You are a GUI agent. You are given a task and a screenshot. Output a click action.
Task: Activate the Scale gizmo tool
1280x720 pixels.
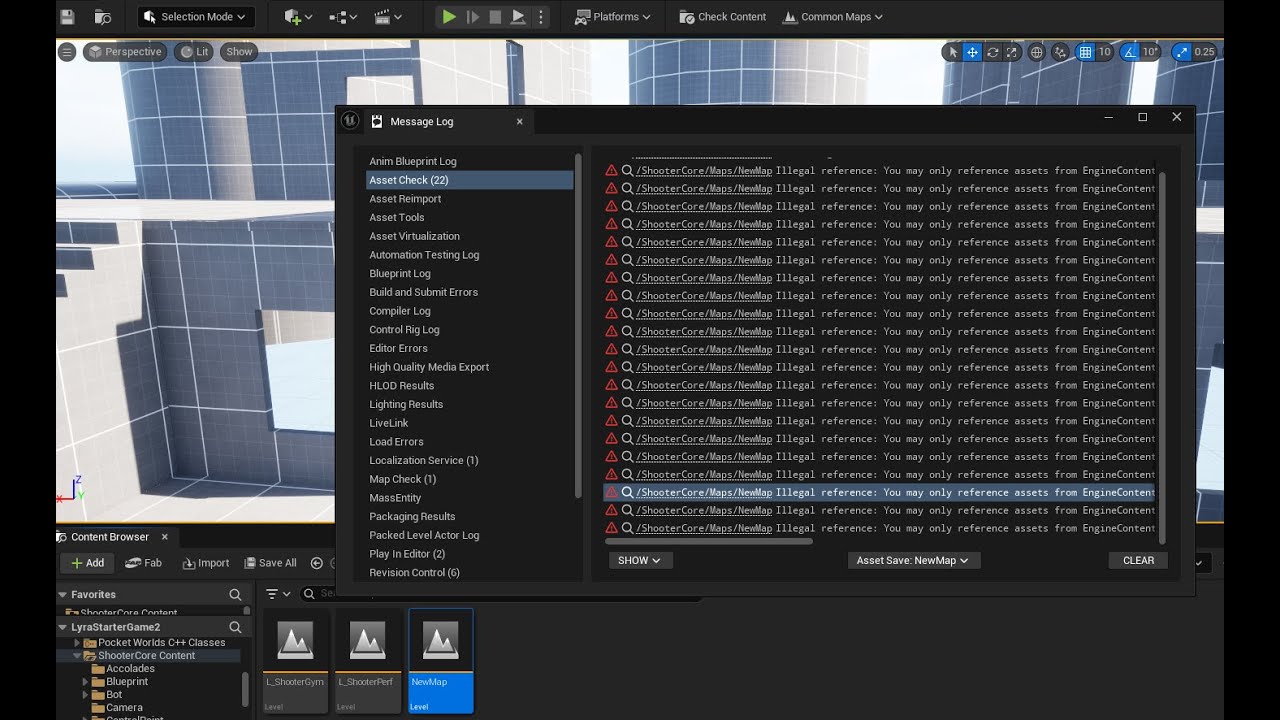[1011, 52]
